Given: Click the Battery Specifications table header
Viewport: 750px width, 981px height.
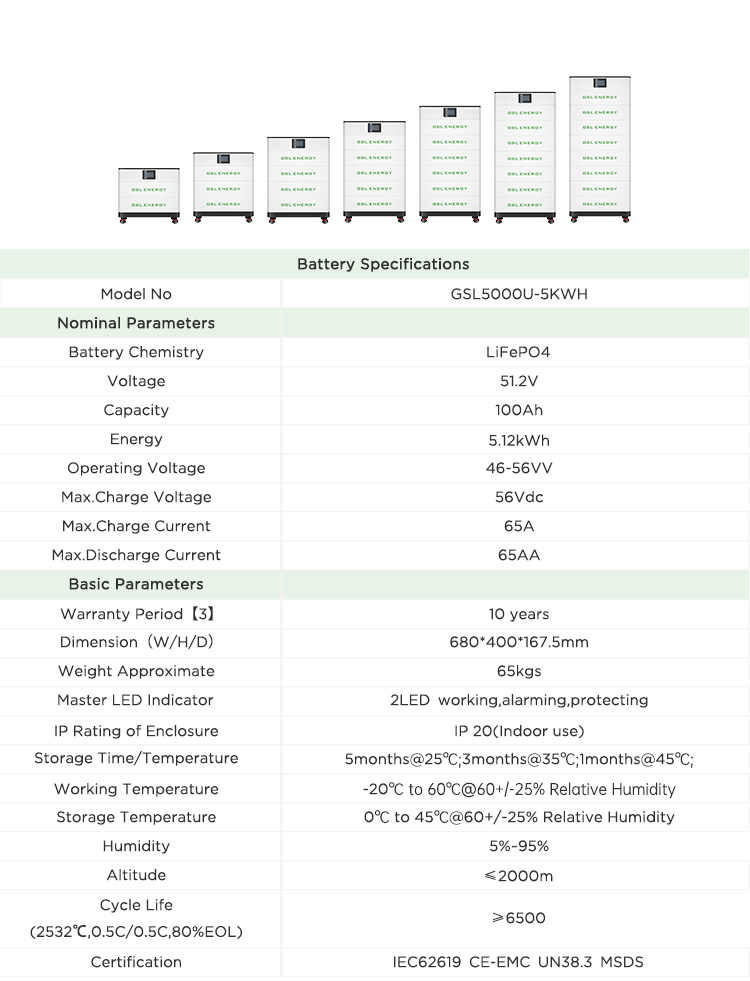Looking at the screenshot, I should tap(383, 264).
